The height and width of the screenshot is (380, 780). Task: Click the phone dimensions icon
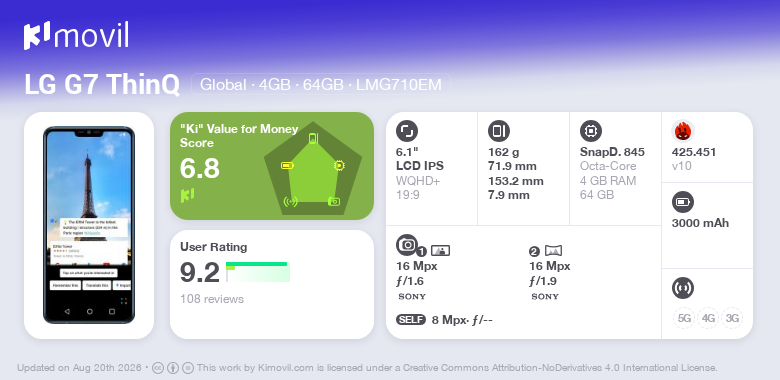[499, 131]
